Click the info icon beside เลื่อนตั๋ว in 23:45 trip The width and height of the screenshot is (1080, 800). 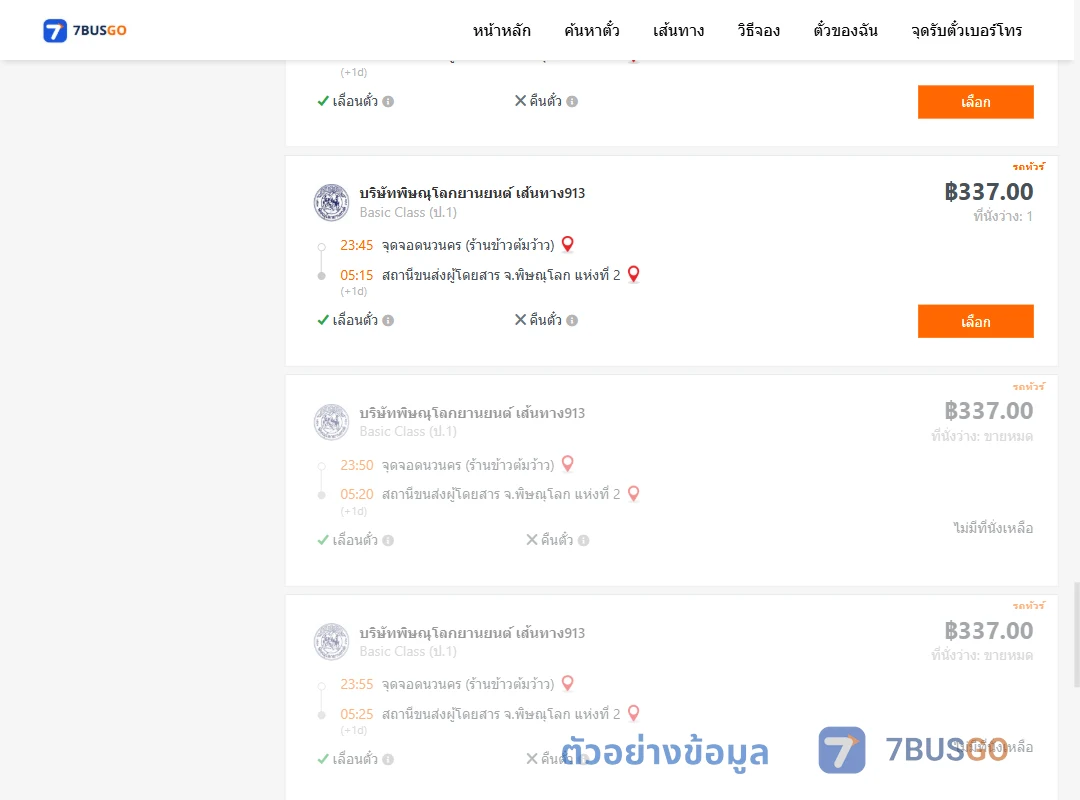tap(388, 320)
